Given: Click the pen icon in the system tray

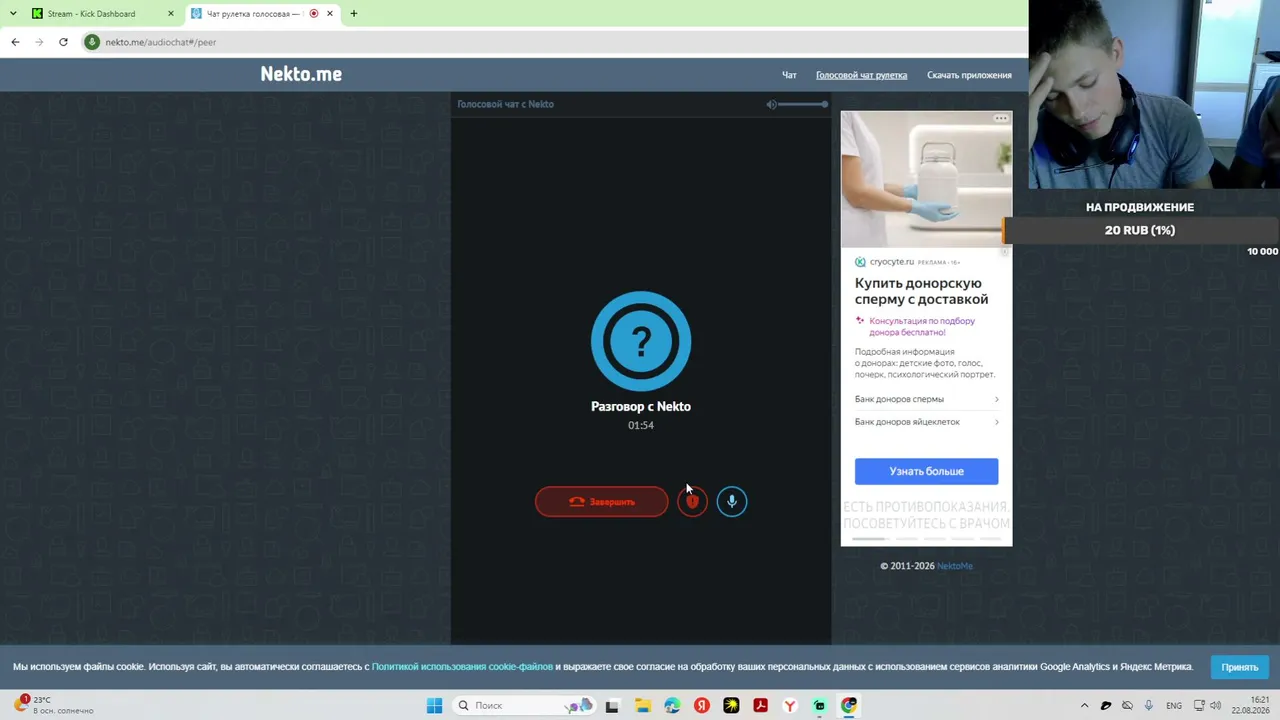Looking at the screenshot, I should 1106,706.
